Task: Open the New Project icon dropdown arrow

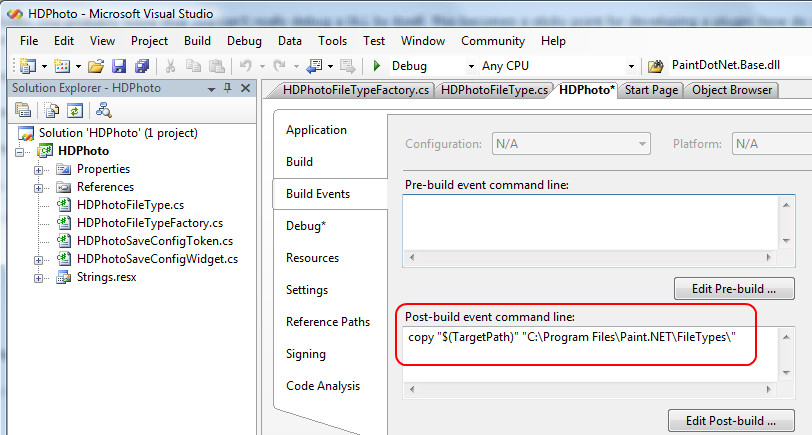Action: pyautogui.click(x=44, y=66)
